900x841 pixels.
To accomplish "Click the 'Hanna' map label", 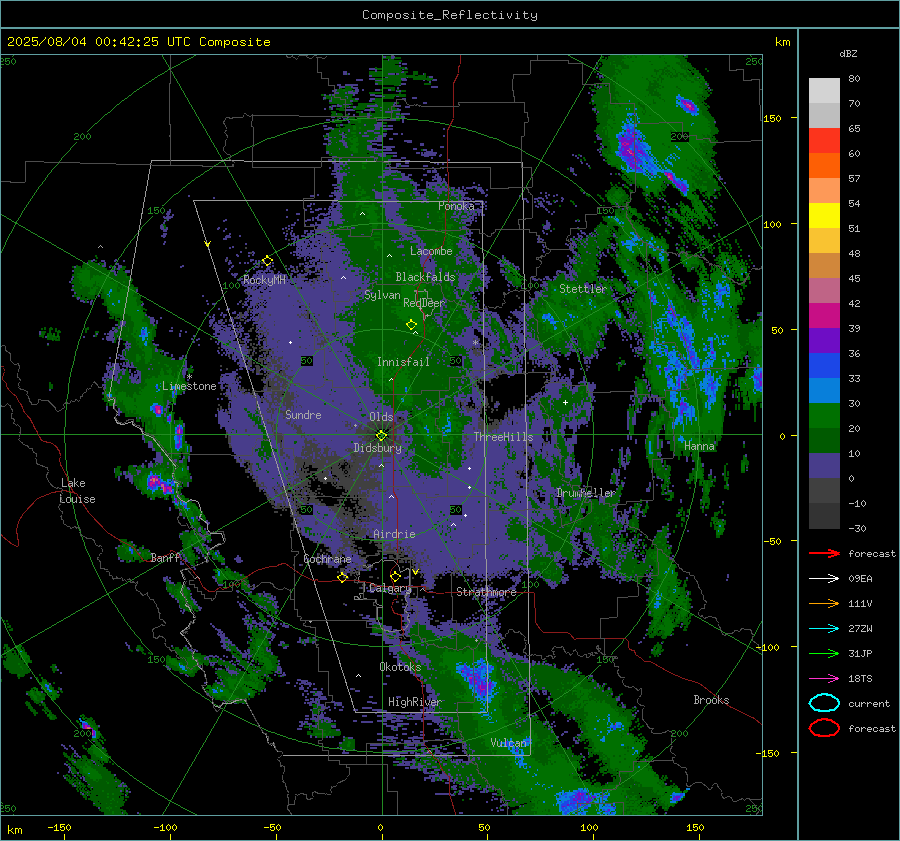I will pos(699,446).
